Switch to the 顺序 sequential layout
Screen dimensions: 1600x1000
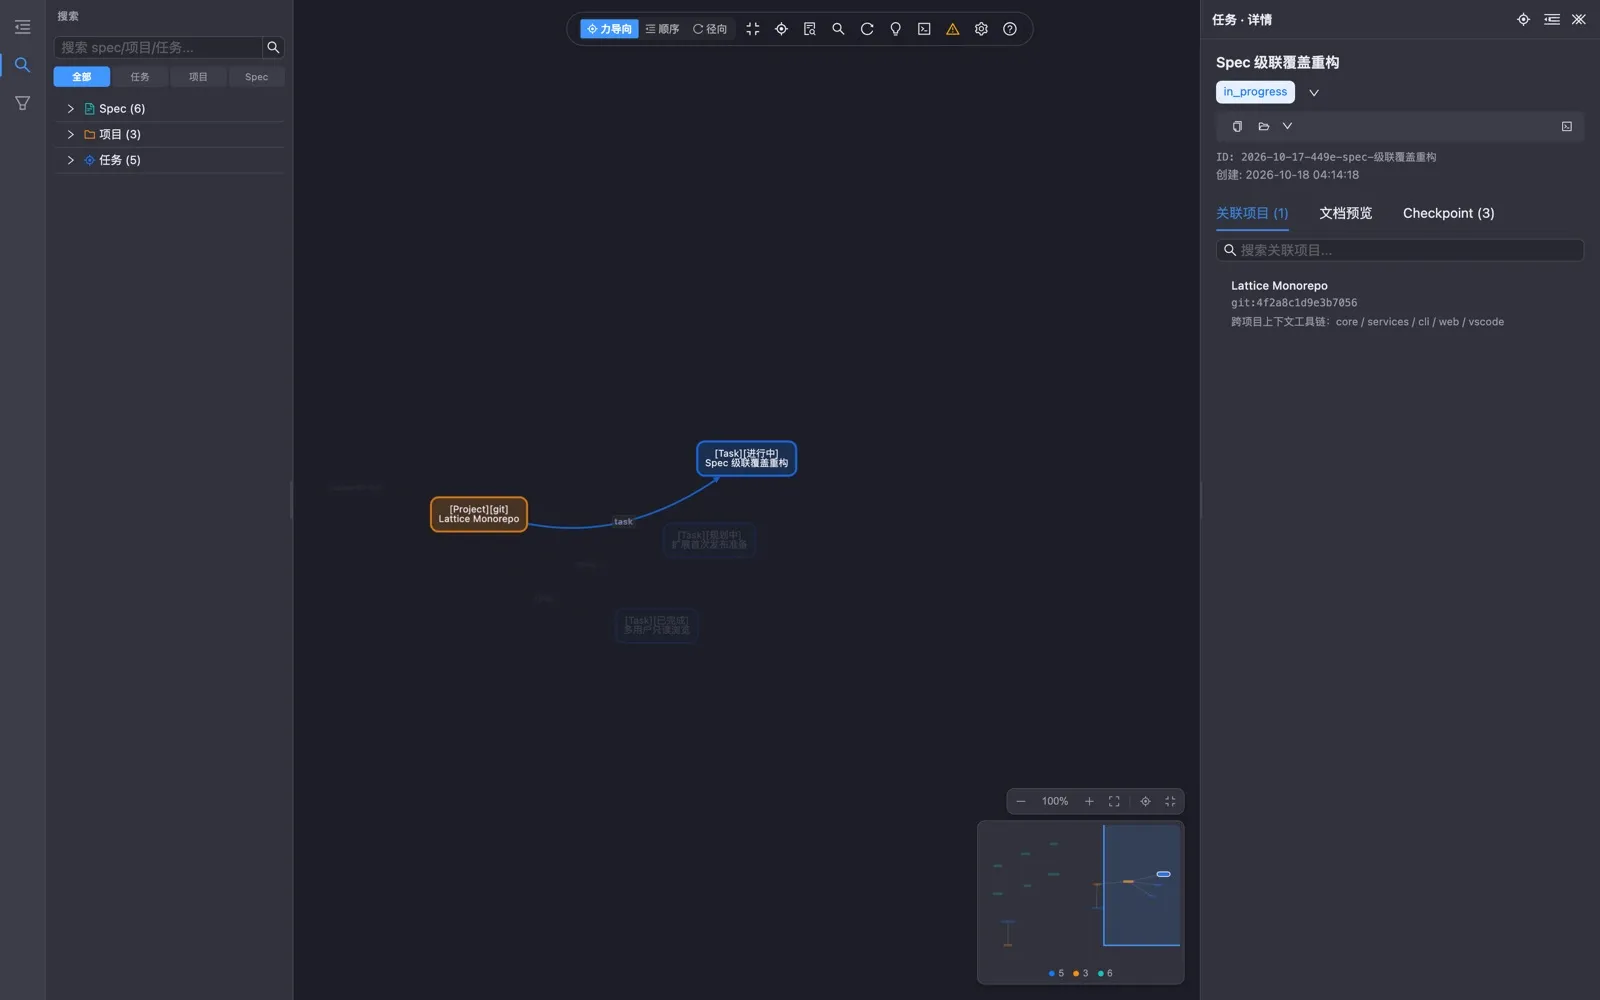click(662, 29)
